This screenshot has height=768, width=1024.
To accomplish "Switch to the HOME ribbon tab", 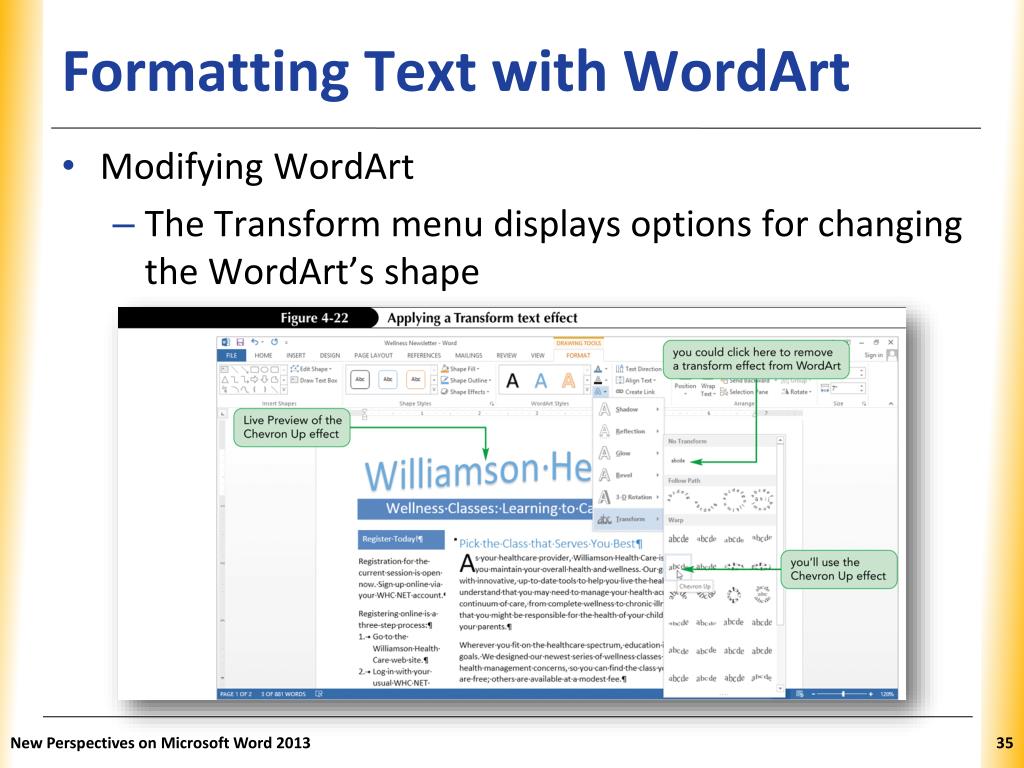I will (x=263, y=355).
